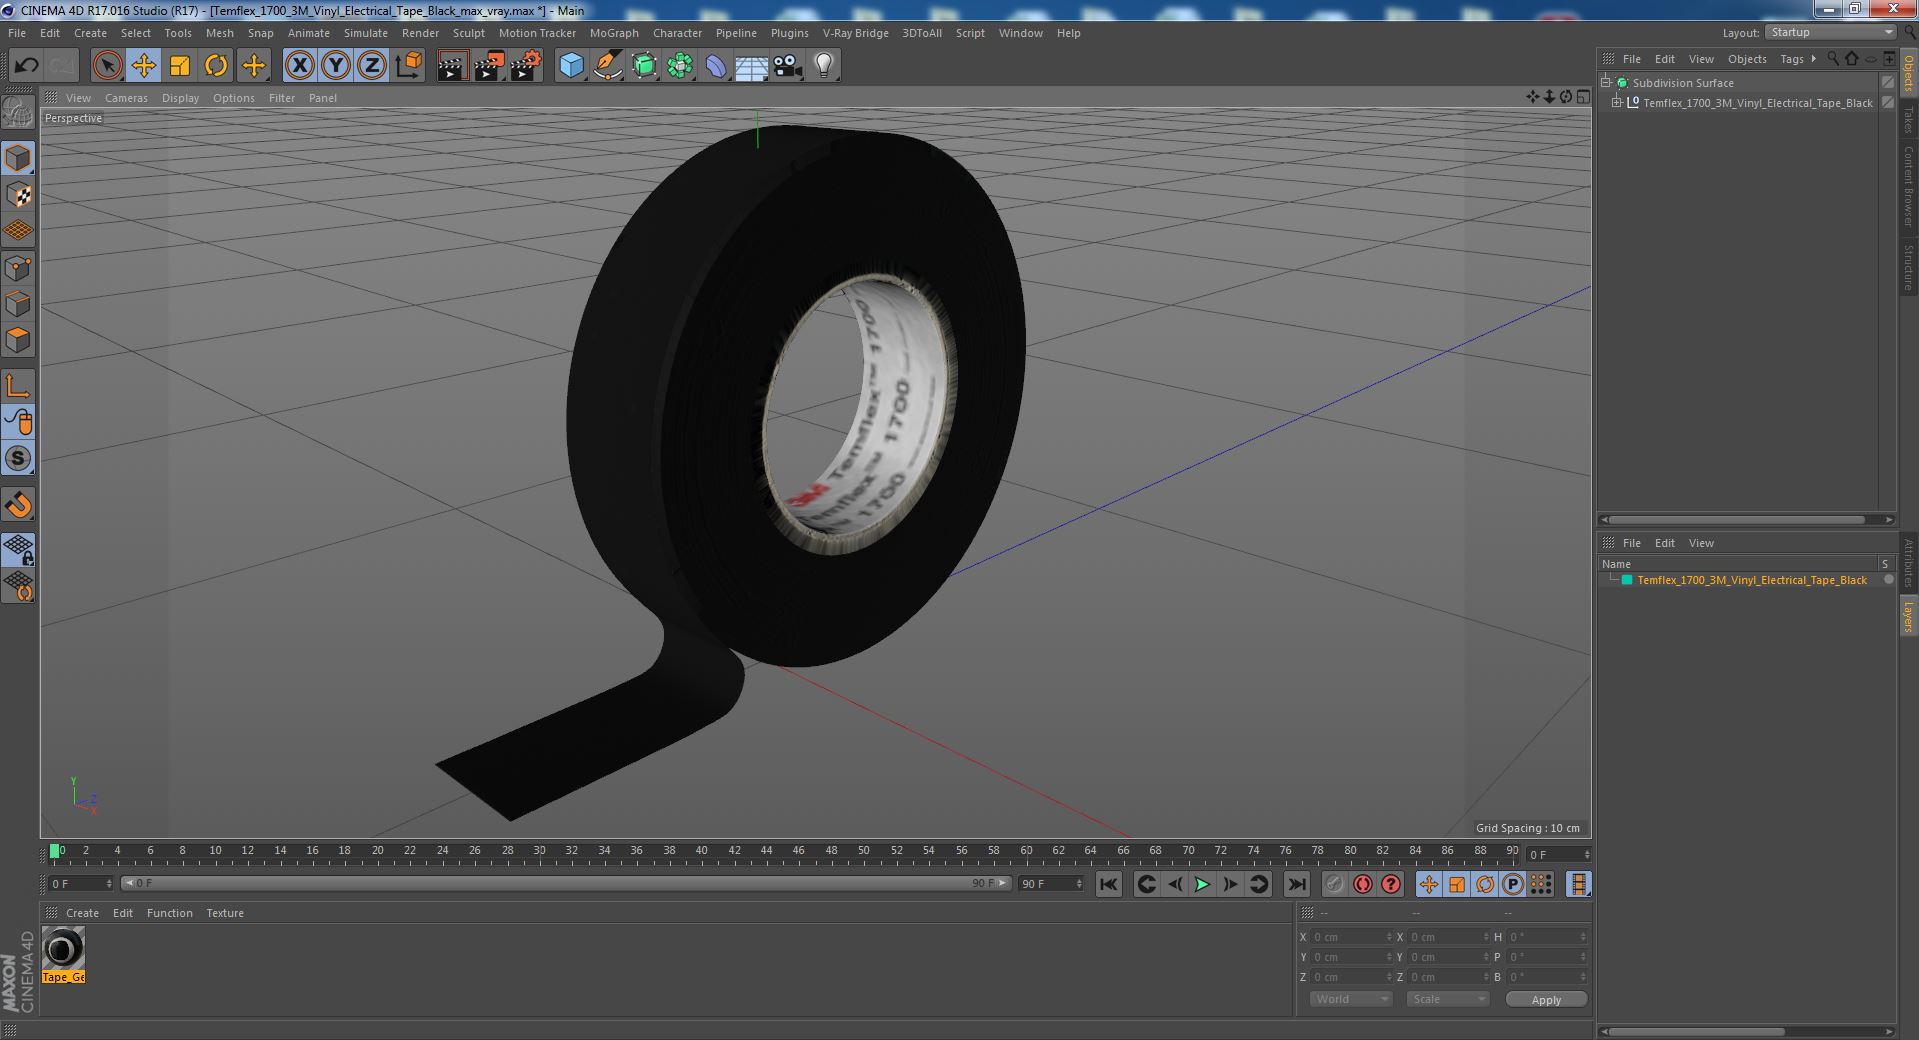Open the Simulate menu
Viewport: 1919px width, 1040px height.
coord(365,33)
